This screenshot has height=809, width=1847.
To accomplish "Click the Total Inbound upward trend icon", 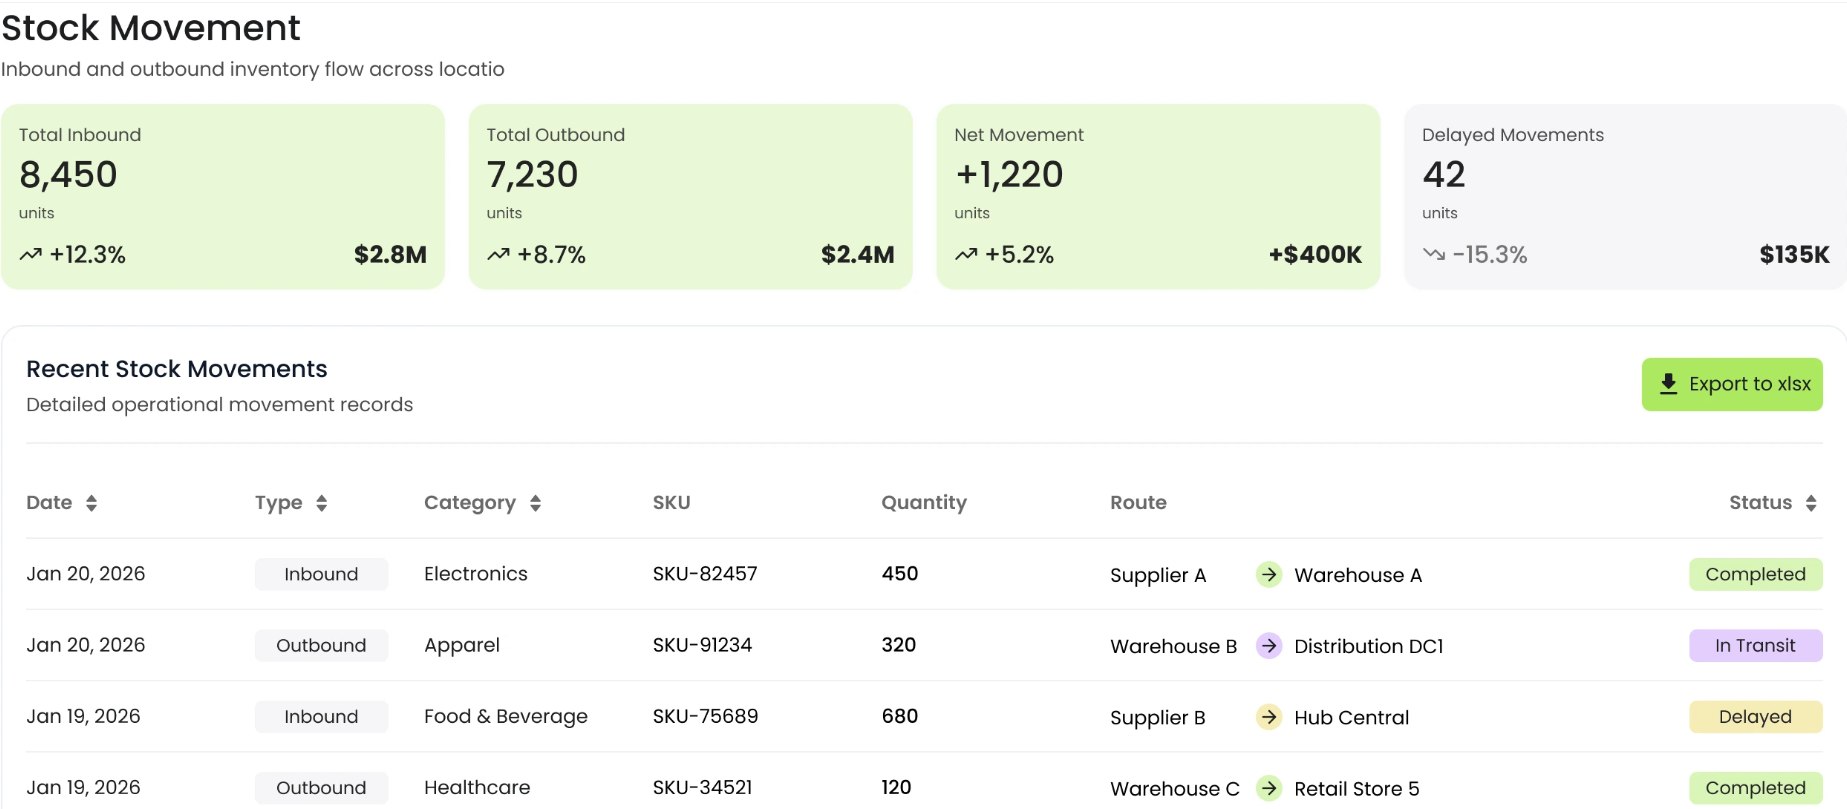I will pos(31,255).
